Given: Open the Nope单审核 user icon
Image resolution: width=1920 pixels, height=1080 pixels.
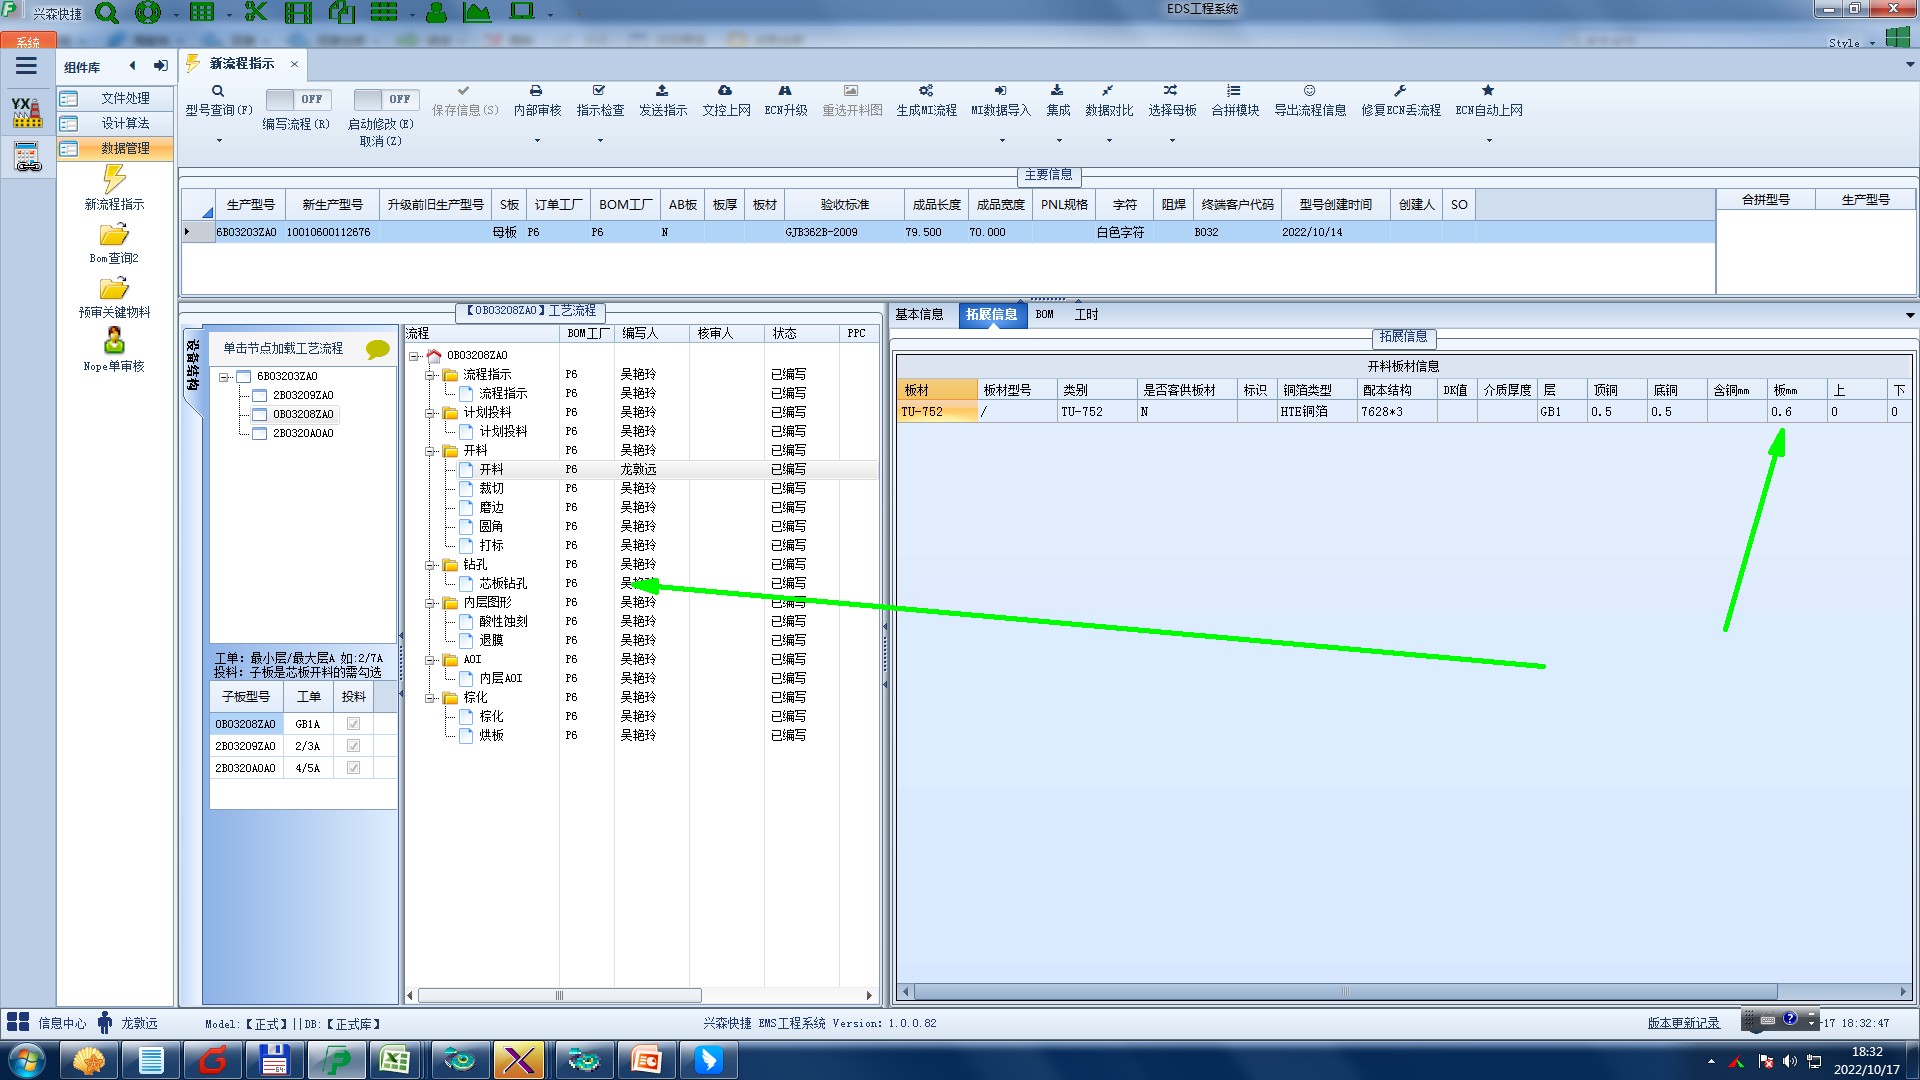Looking at the screenshot, I should [114, 341].
